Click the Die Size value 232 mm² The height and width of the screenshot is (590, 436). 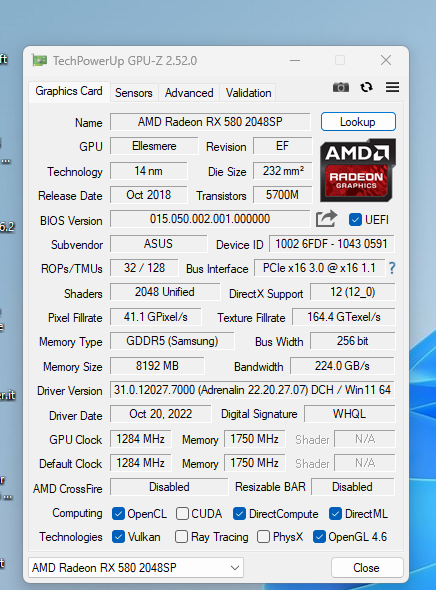(x=283, y=171)
